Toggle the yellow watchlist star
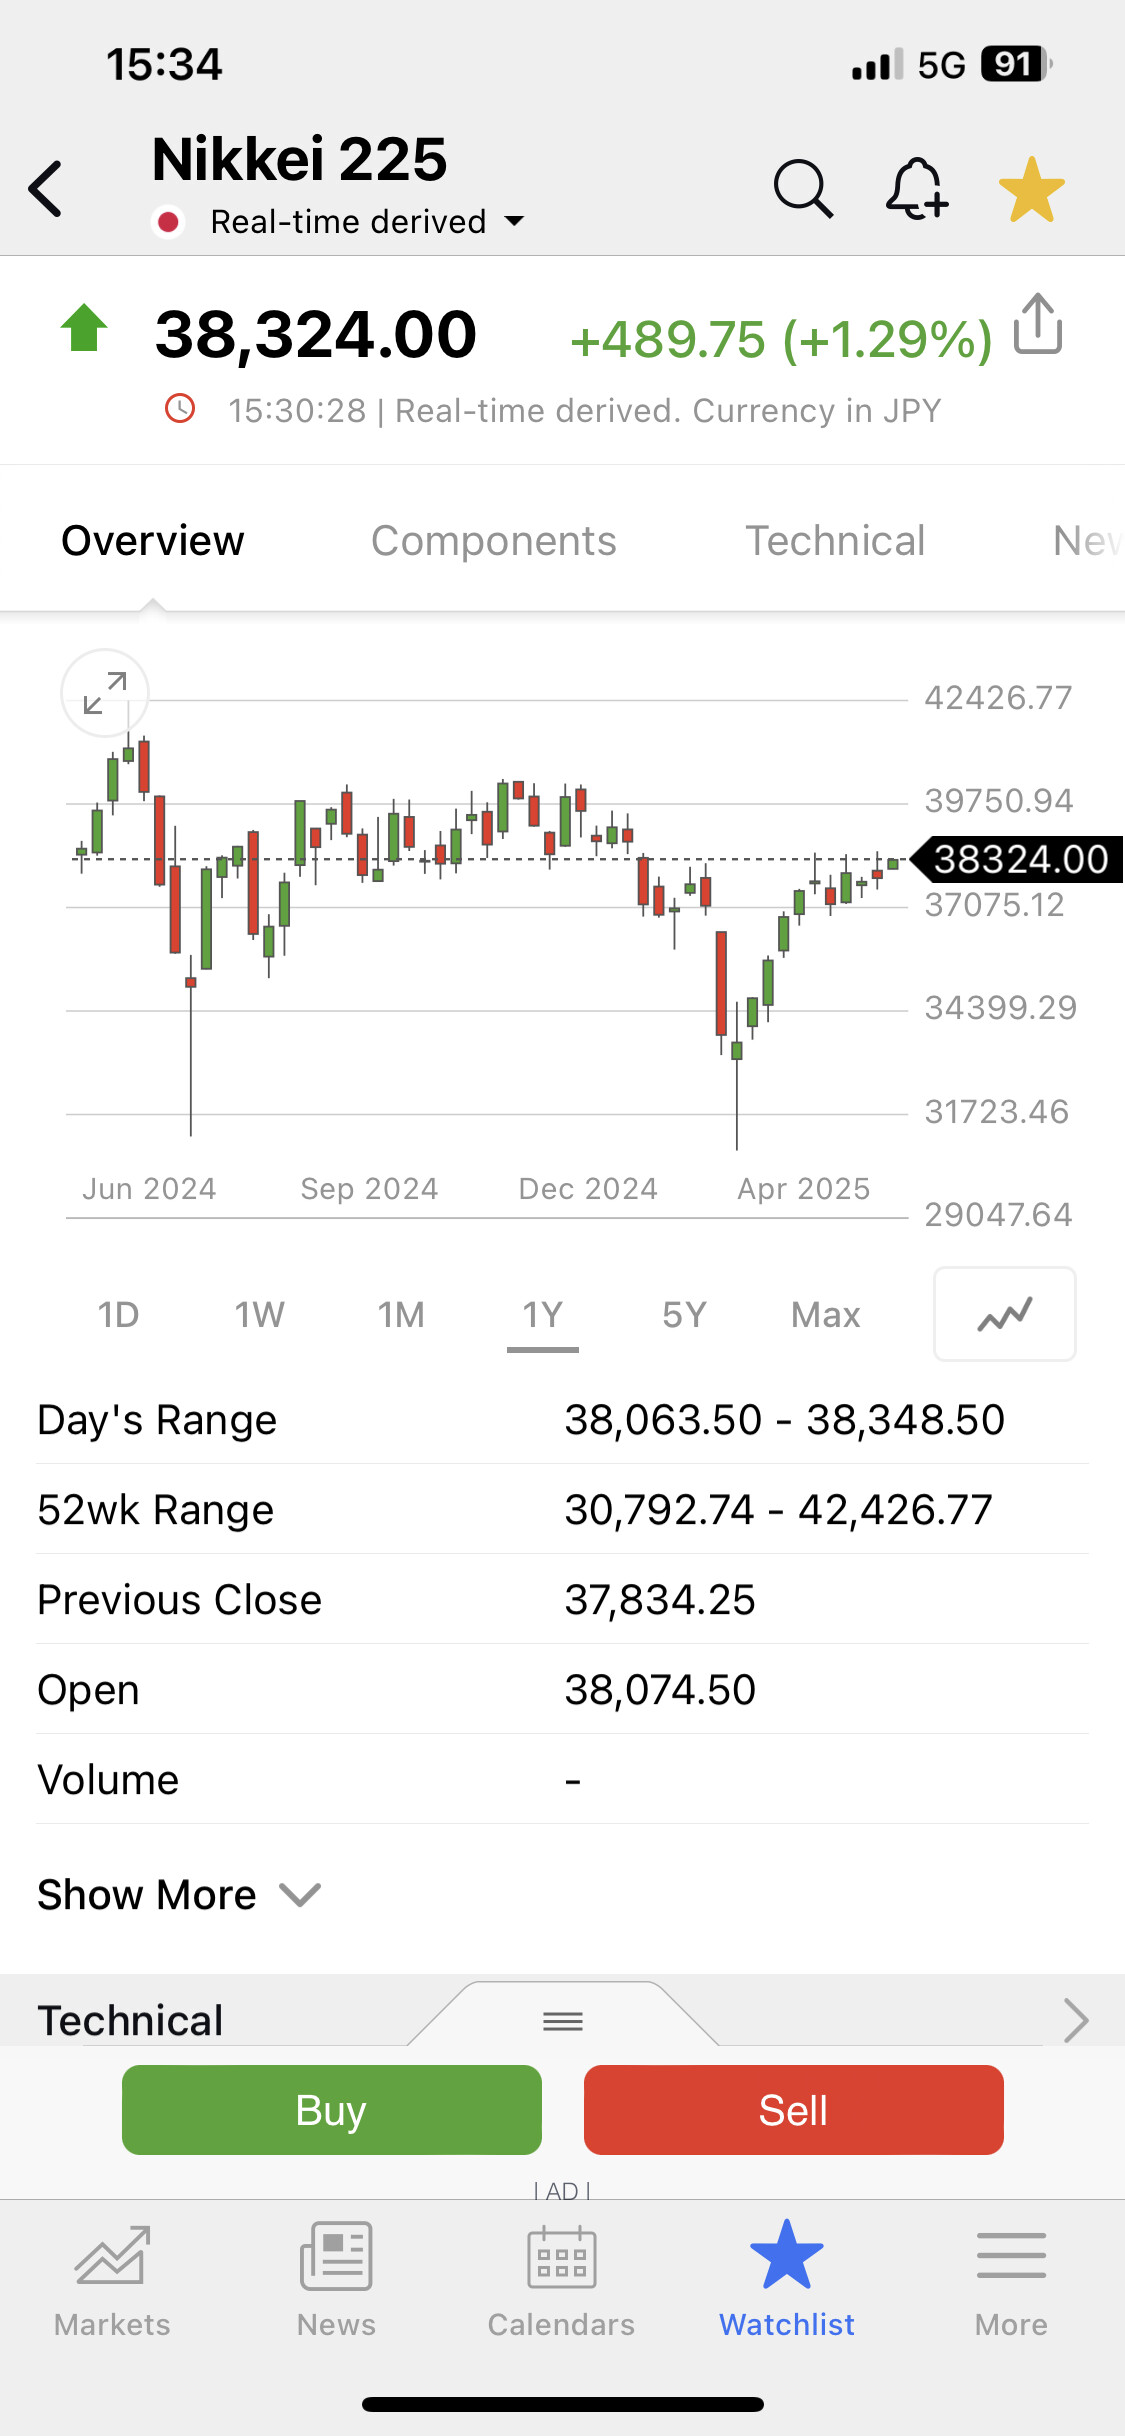 [1031, 190]
